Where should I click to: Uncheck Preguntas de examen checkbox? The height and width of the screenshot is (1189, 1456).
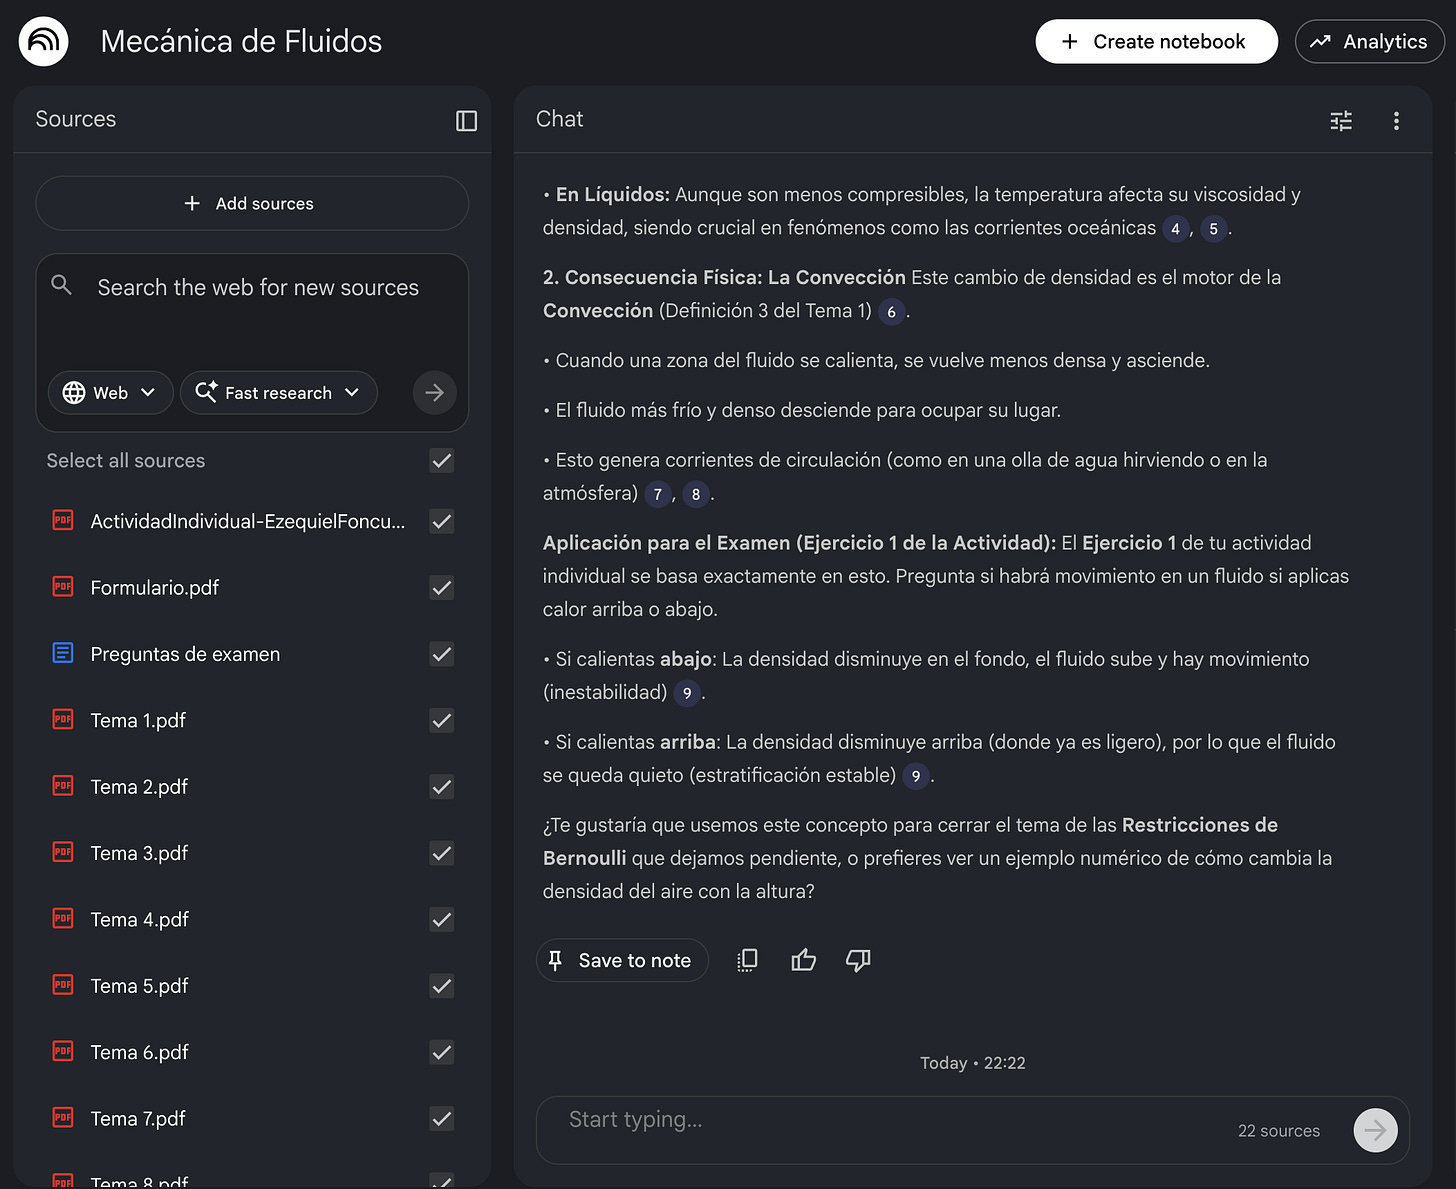click(441, 654)
